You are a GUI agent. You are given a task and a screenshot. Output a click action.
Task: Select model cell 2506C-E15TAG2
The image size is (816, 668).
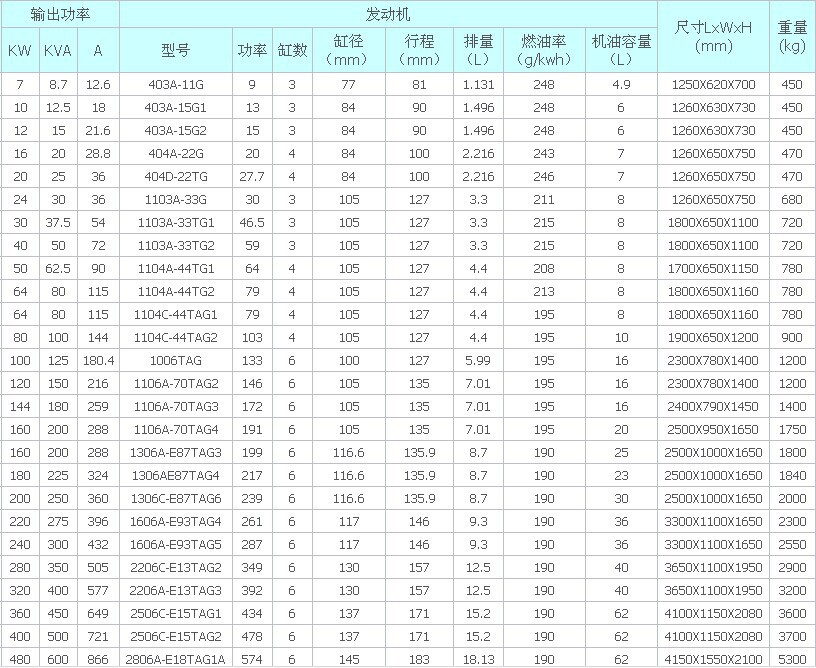(x=176, y=636)
